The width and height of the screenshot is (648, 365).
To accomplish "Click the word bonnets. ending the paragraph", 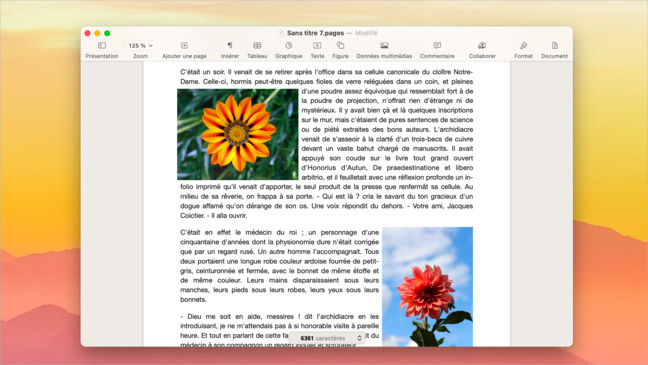I will tap(193, 299).
